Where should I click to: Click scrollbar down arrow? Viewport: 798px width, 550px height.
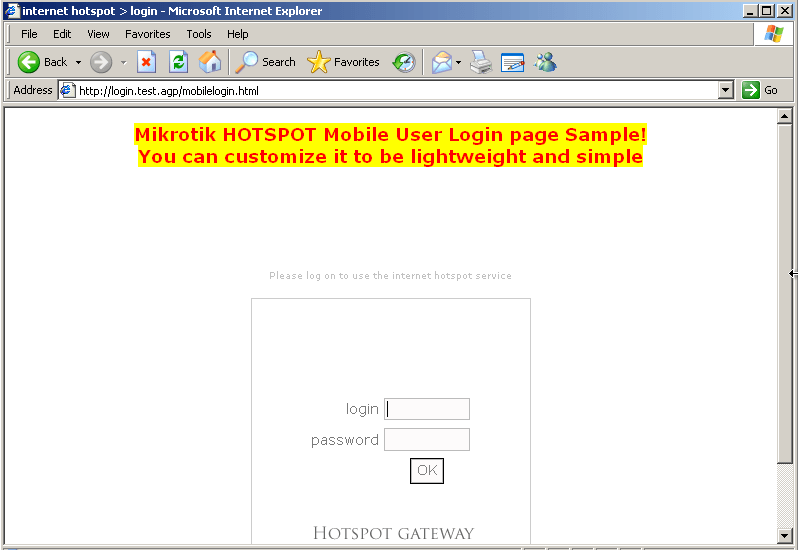click(x=785, y=535)
